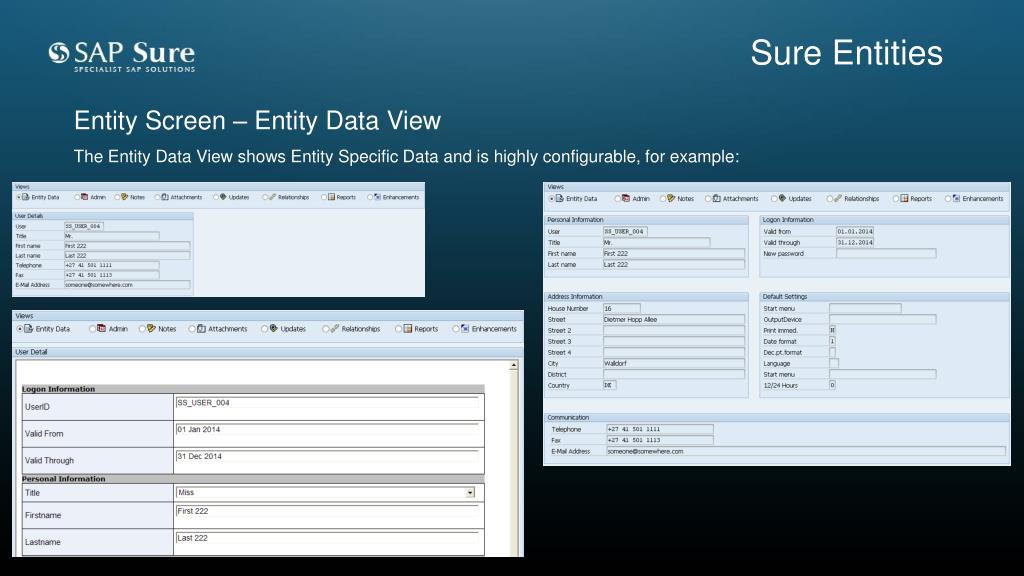
Task: Click the 12/24 Hours field
Action: point(833,385)
